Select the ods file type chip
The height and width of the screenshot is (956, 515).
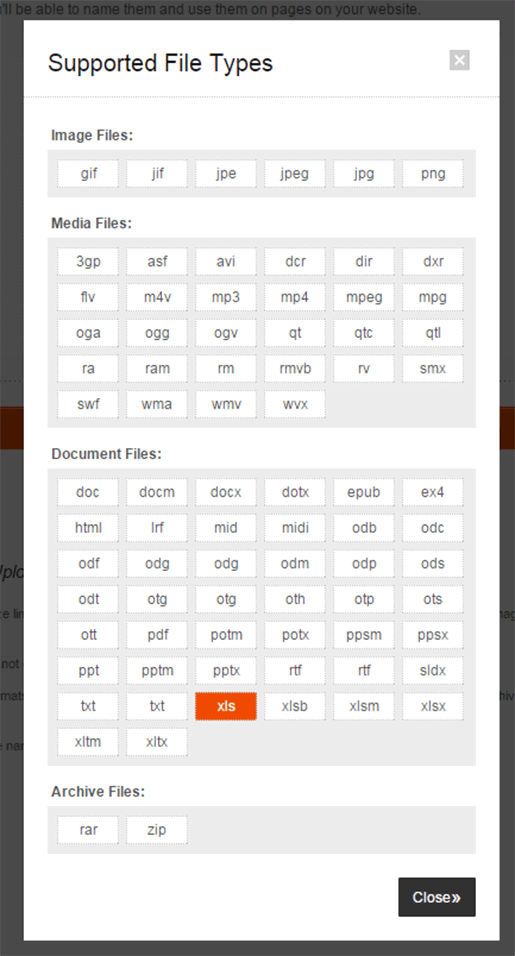[433, 563]
